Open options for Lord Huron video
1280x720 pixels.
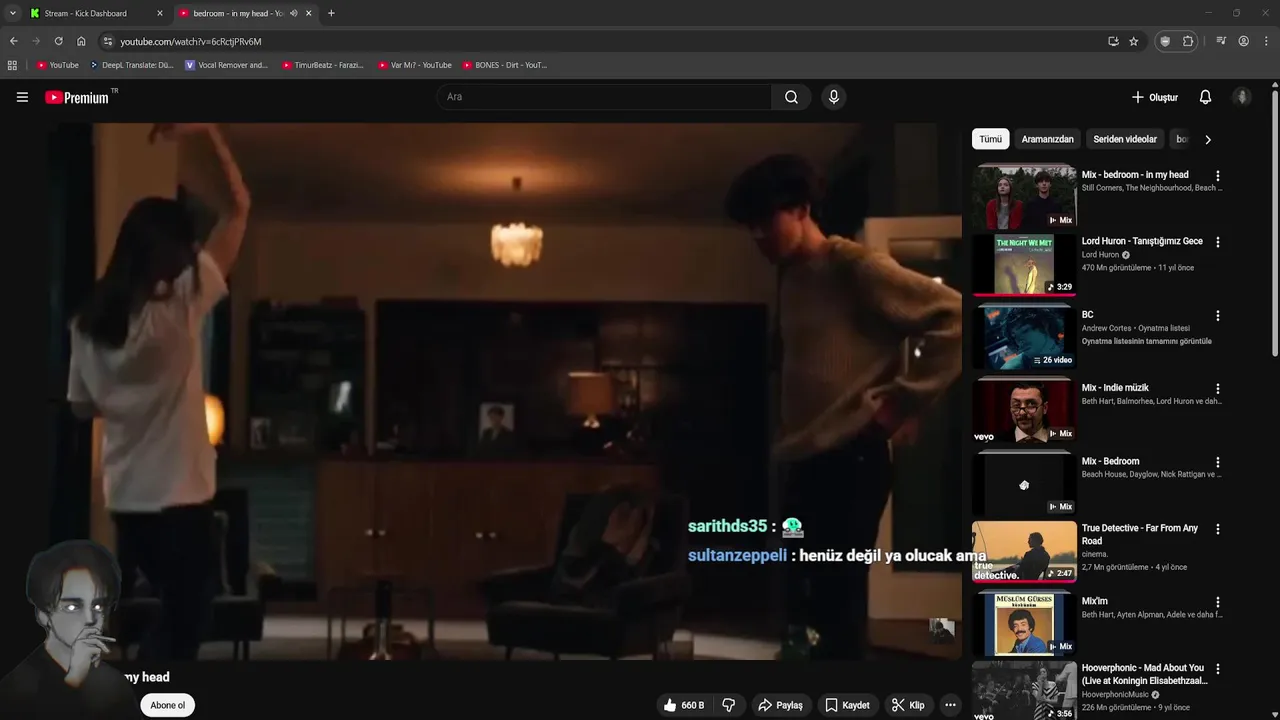point(1217,242)
